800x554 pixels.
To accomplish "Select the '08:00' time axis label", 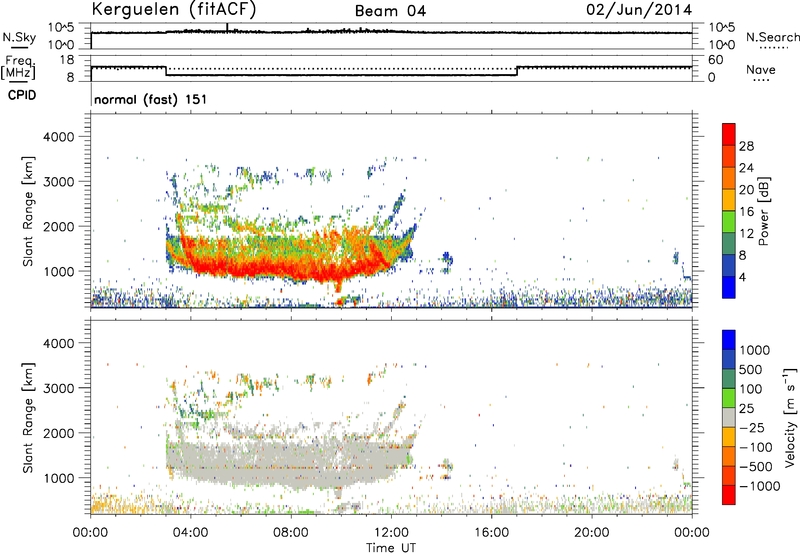I will coord(290,533).
